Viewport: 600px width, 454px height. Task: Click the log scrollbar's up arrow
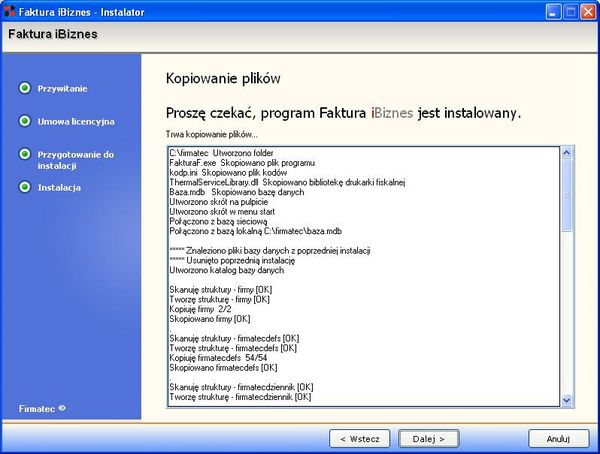coord(567,152)
